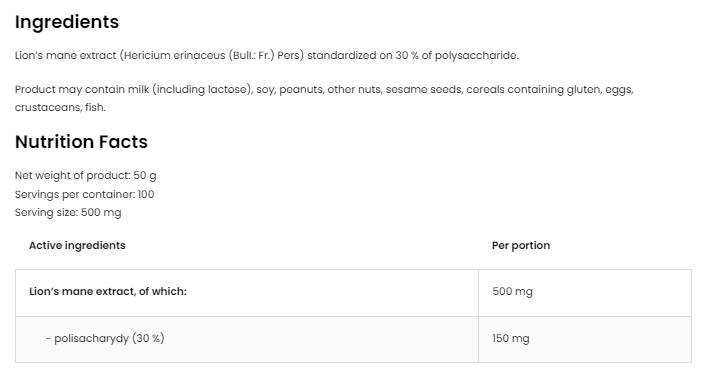
Task: Select the 'Lion's mane extract, of which:' row
Action: coord(354,293)
